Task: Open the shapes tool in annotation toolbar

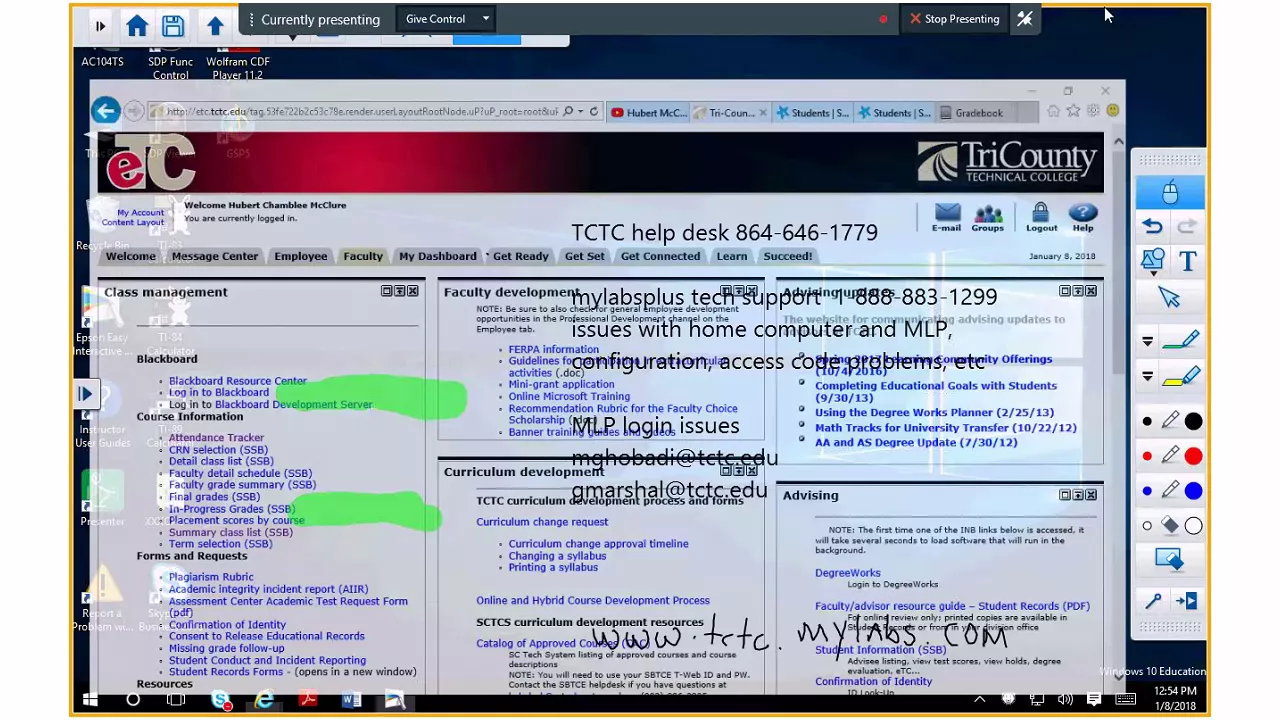Action: point(1152,262)
